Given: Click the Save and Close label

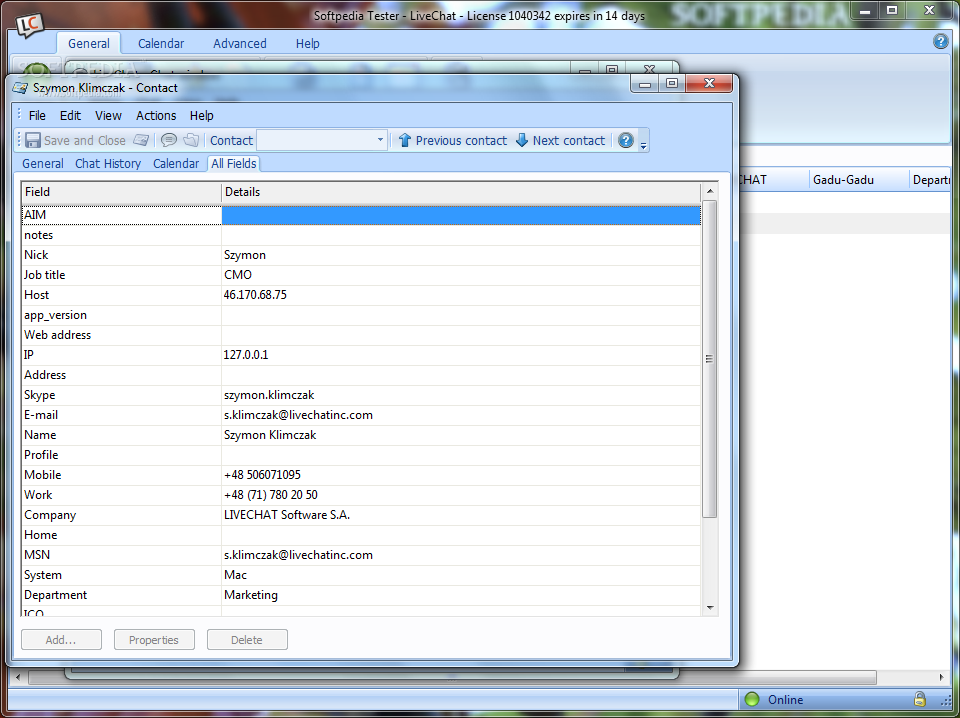Looking at the screenshot, I should [x=84, y=140].
